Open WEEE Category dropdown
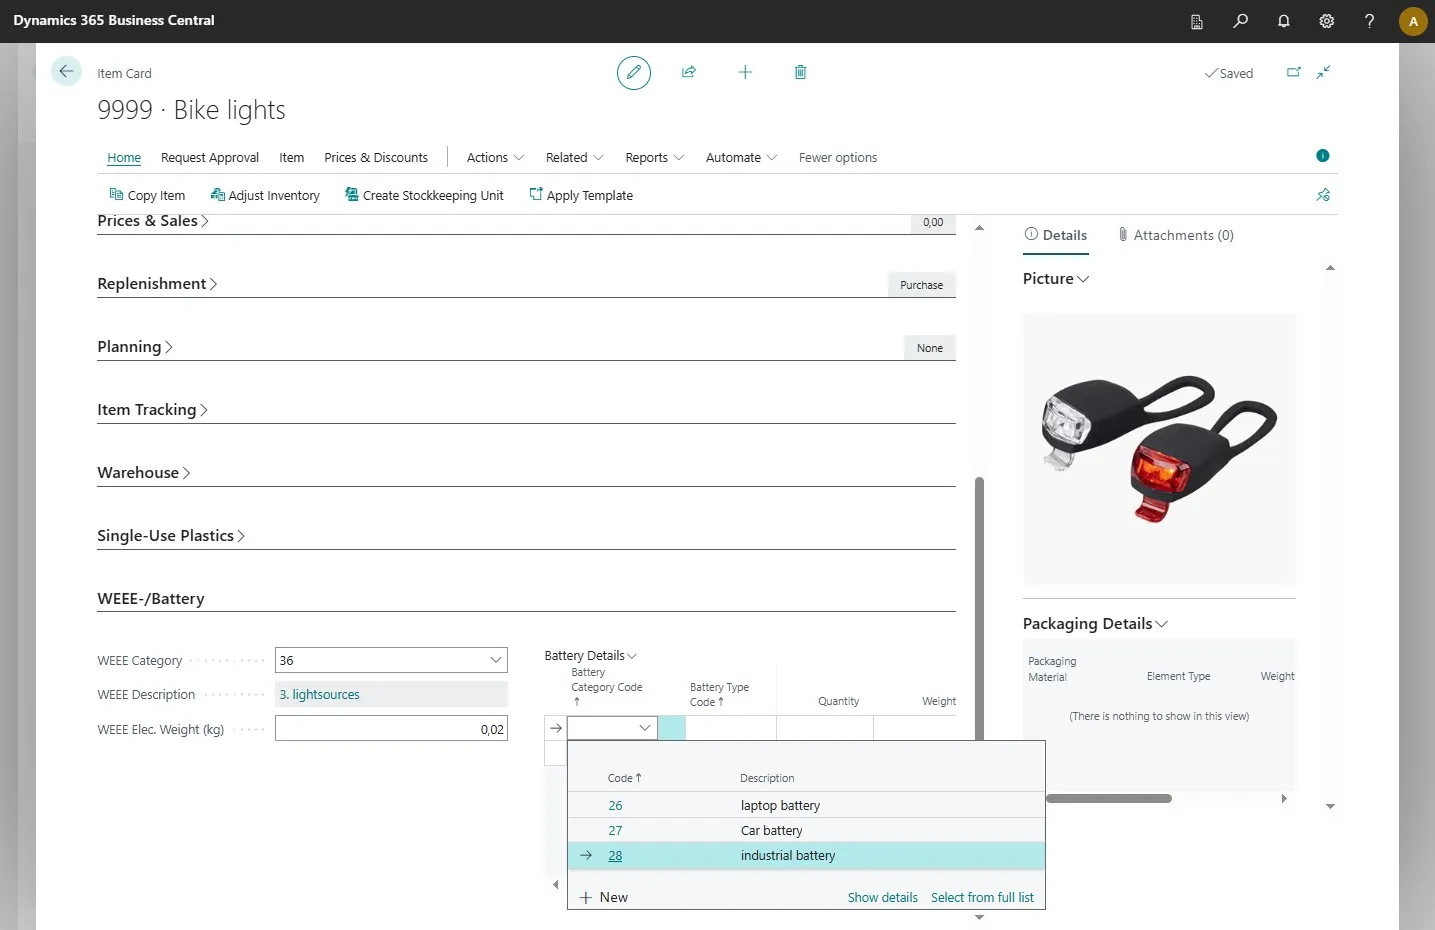This screenshot has width=1435, height=930. click(x=496, y=660)
